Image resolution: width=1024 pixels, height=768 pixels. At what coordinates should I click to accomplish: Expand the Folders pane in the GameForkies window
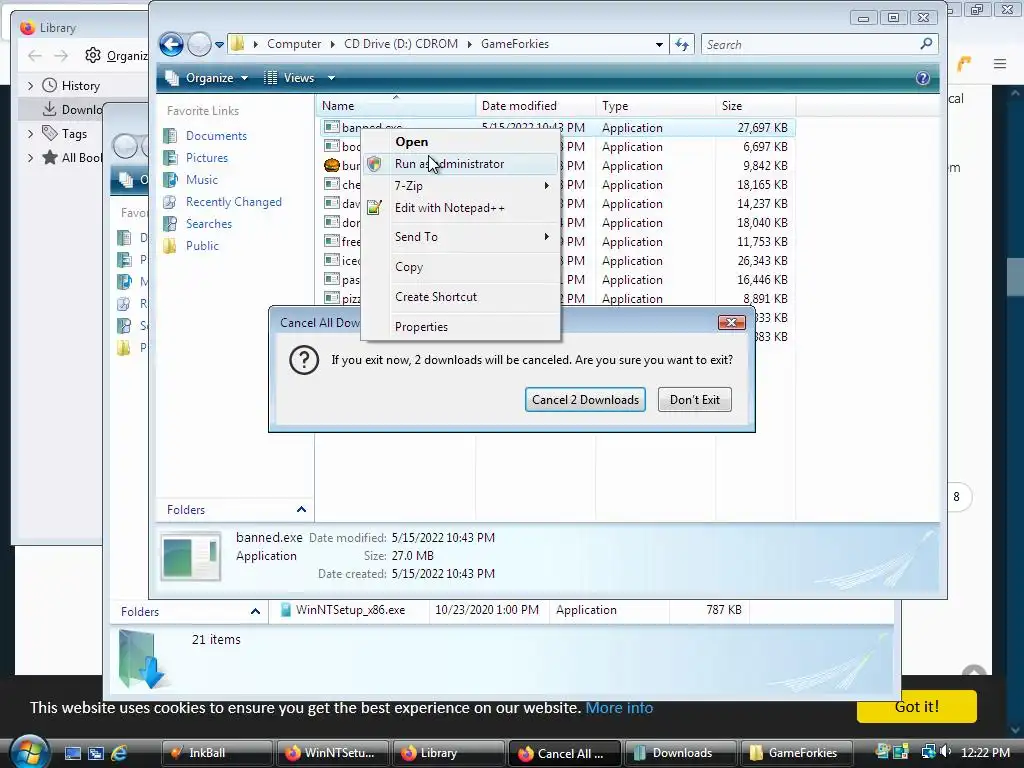(301, 509)
